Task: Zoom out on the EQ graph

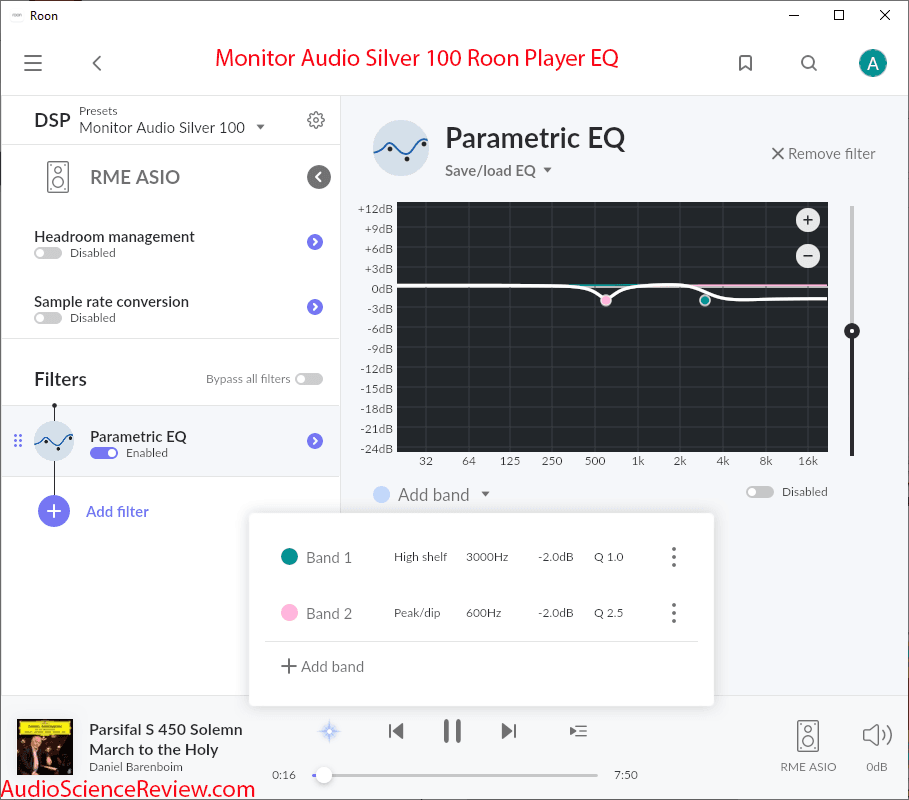Action: (x=808, y=256)
